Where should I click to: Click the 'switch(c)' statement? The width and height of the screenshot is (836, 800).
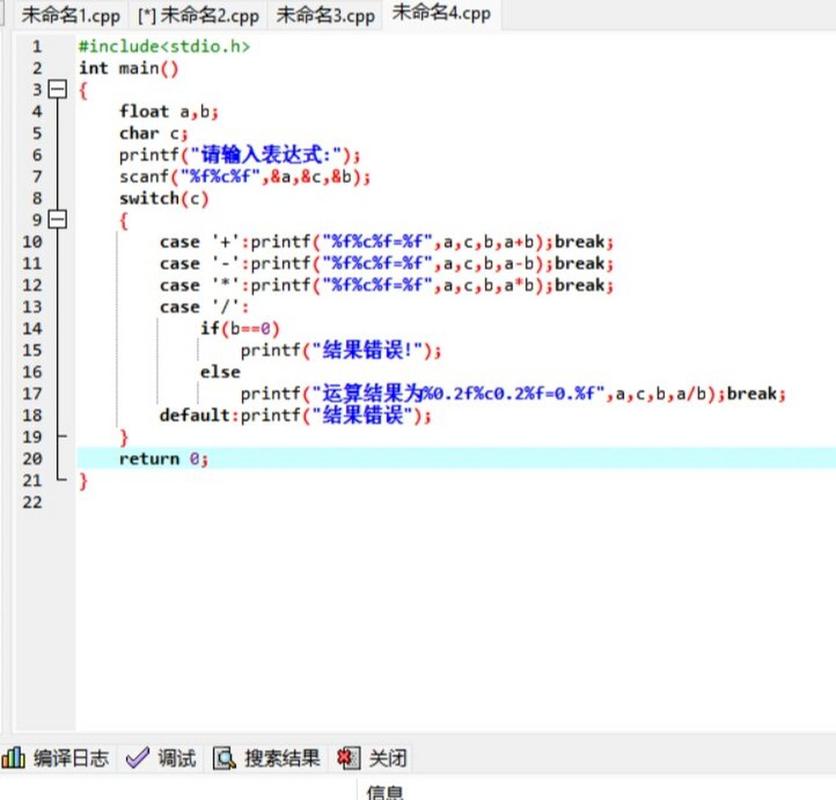[164, 198]
